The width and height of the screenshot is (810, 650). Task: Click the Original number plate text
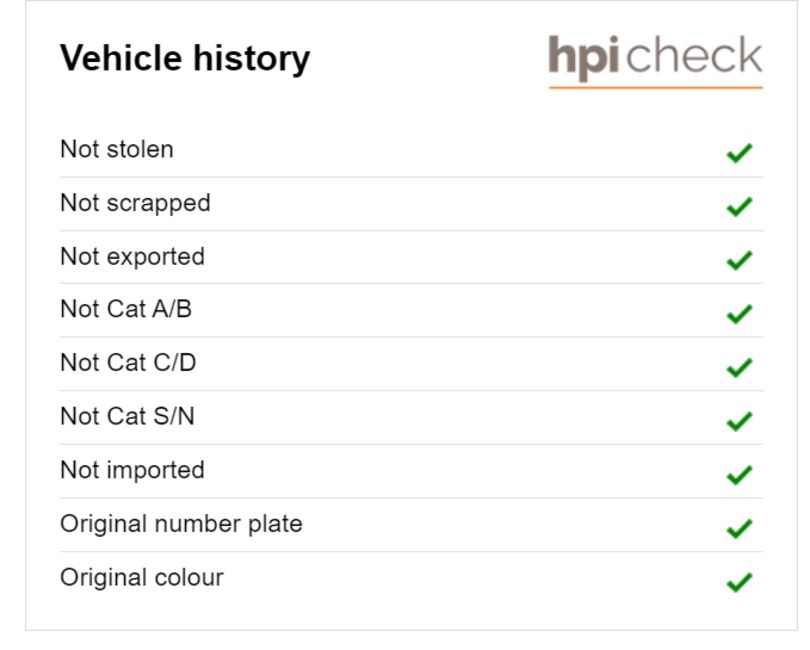click(181, 524)
